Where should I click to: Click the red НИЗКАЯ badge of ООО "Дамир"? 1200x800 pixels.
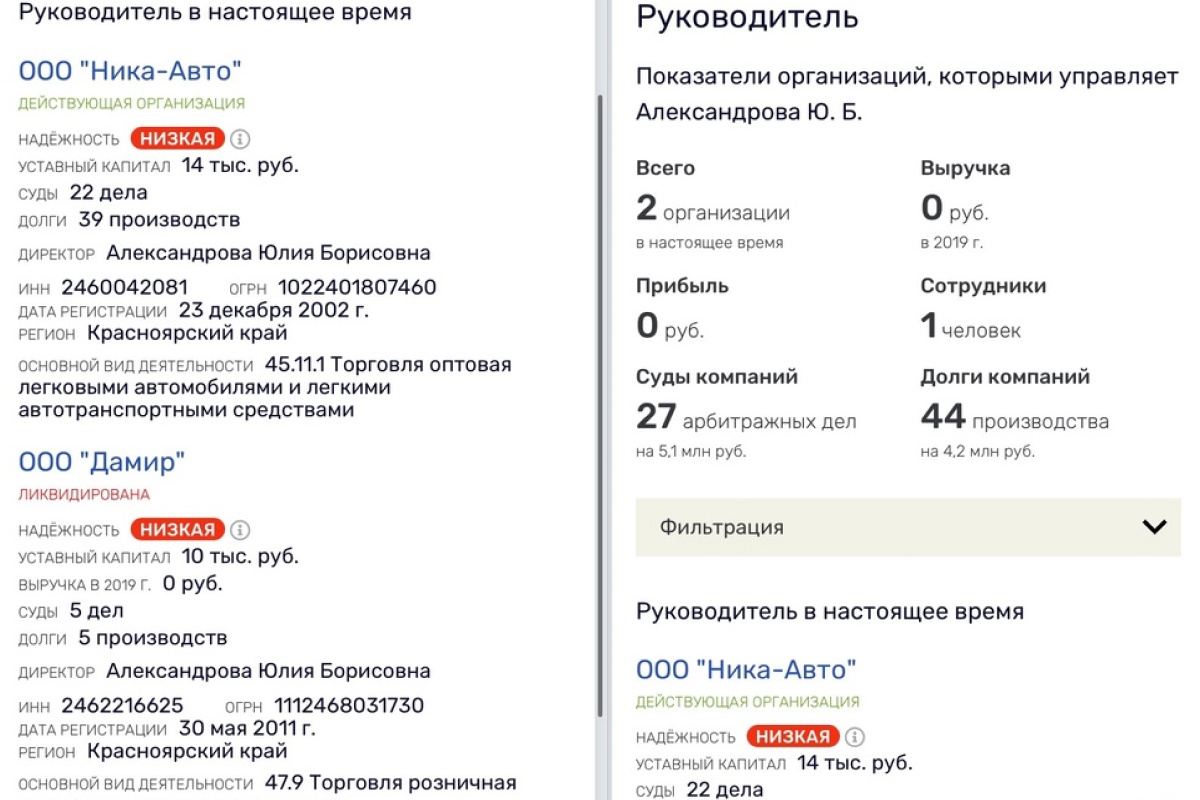coord(177,530)
